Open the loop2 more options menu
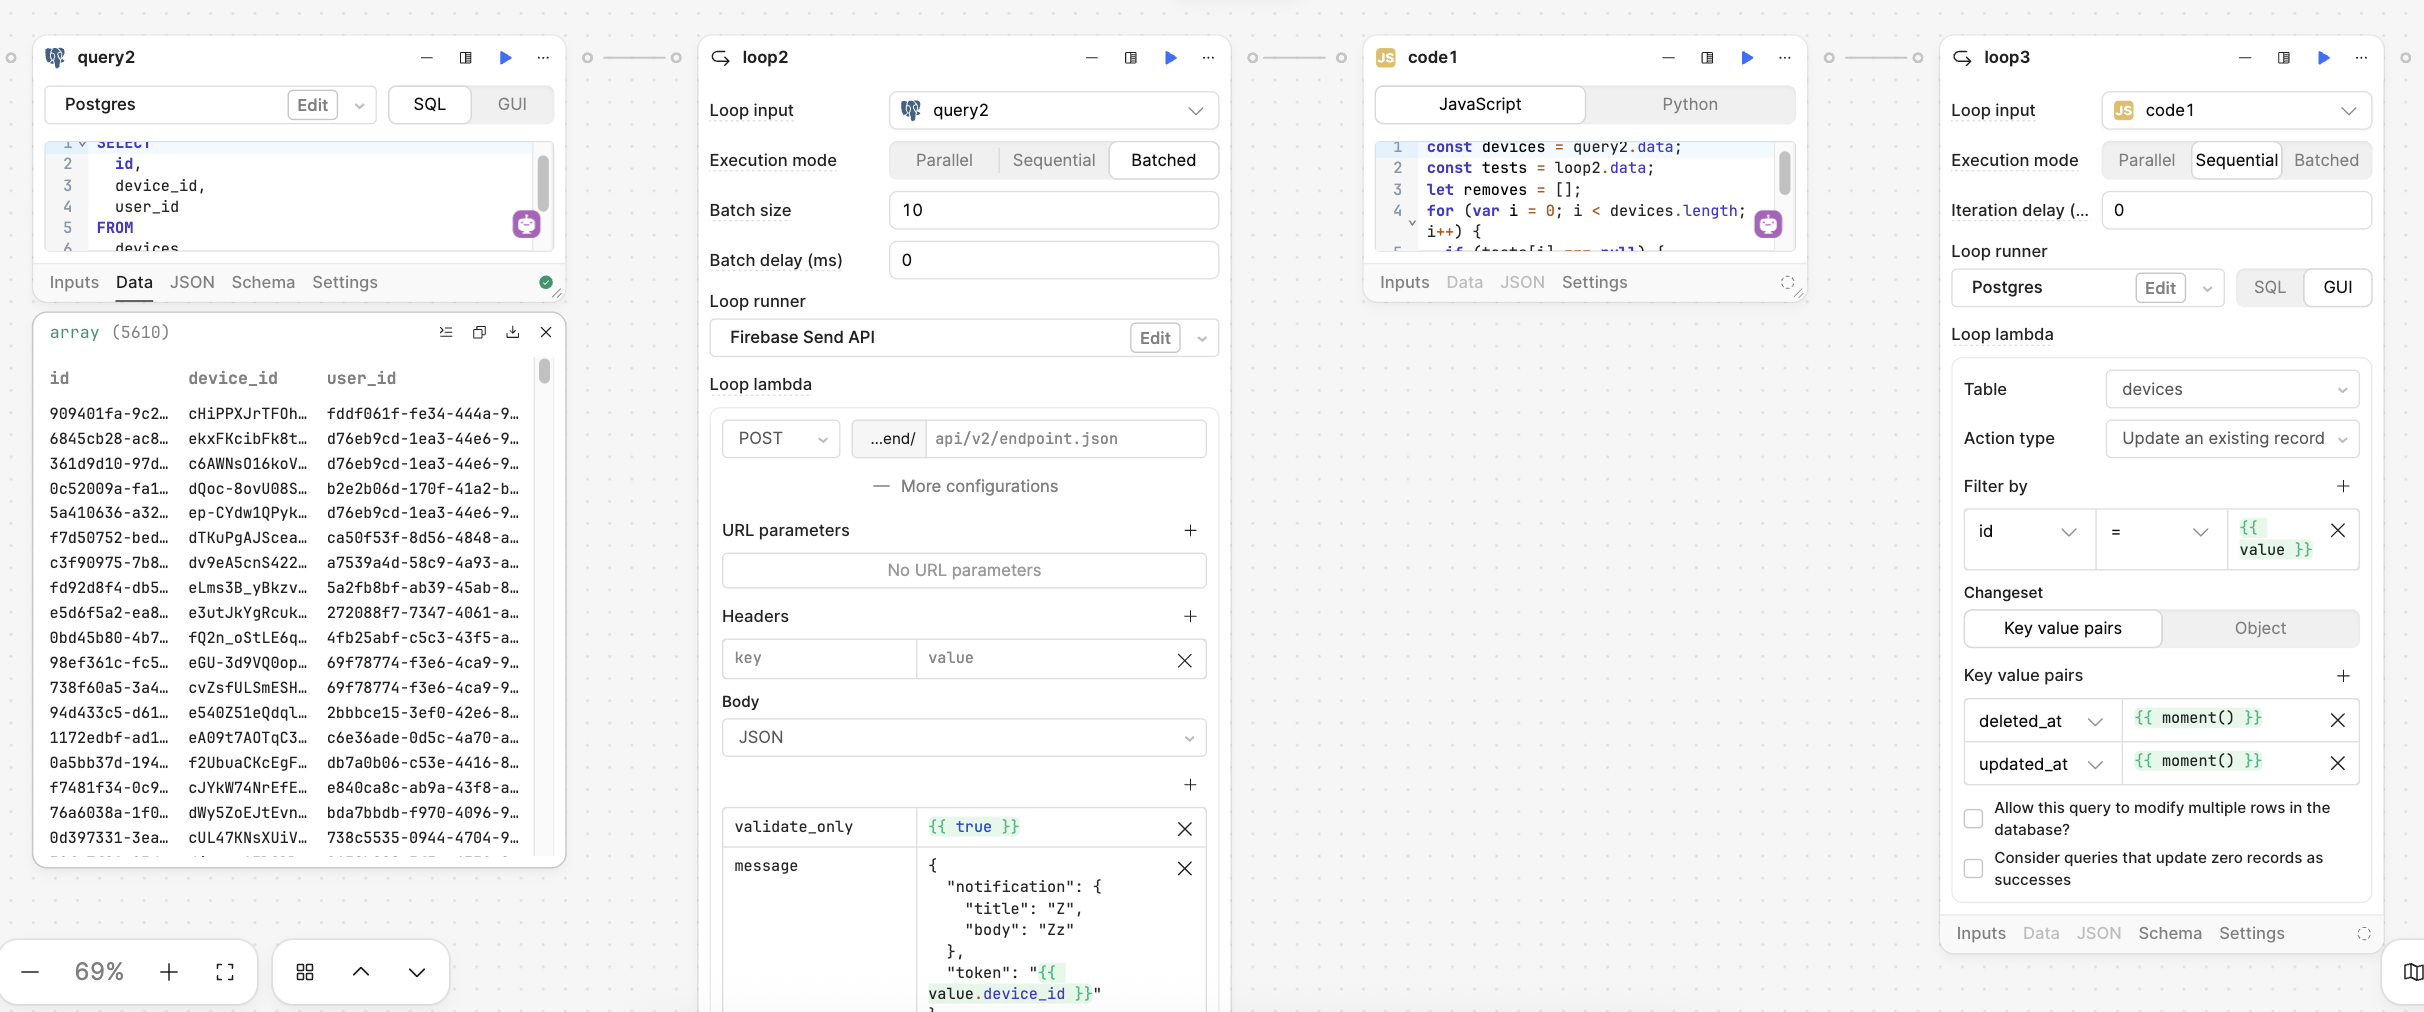Image resolution: width=2424 pixels, height=1012 pixels. [x=1208, y=58]
